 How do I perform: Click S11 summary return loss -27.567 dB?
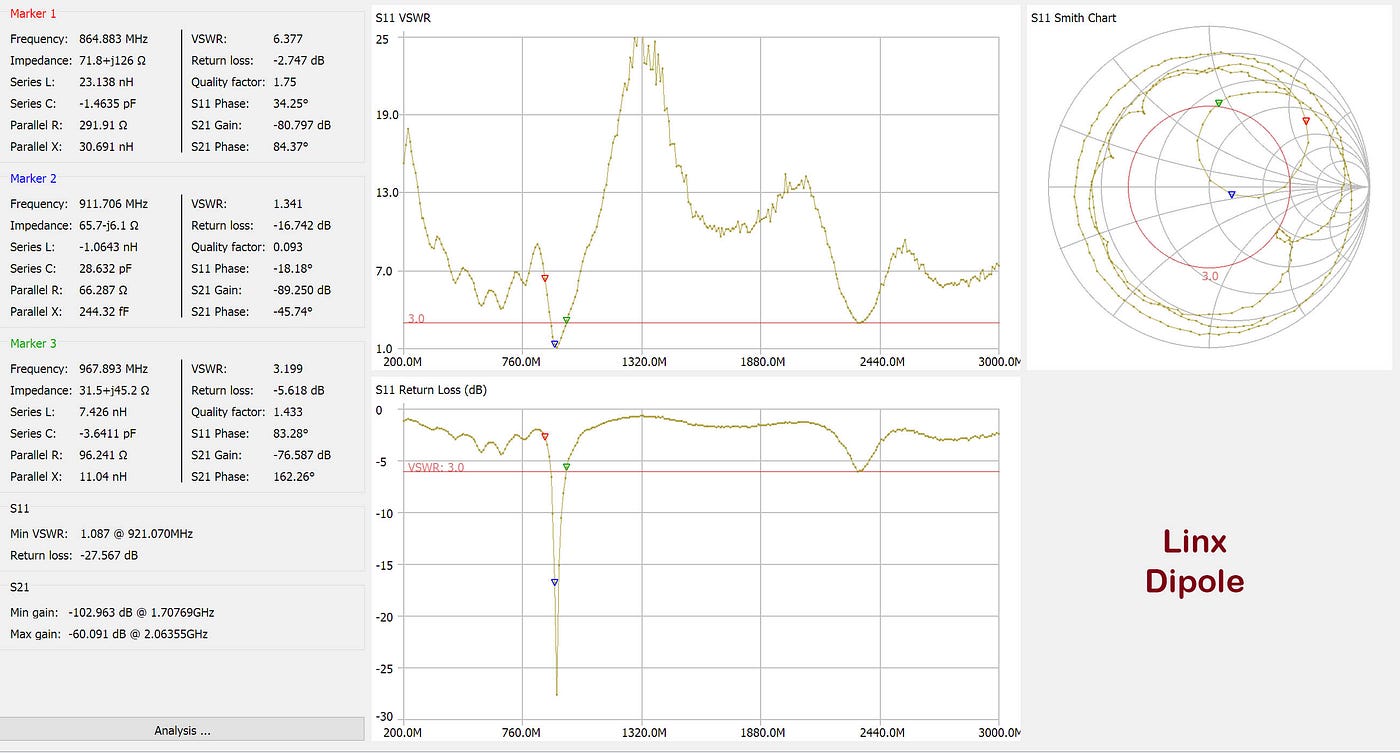coord(109,555)
